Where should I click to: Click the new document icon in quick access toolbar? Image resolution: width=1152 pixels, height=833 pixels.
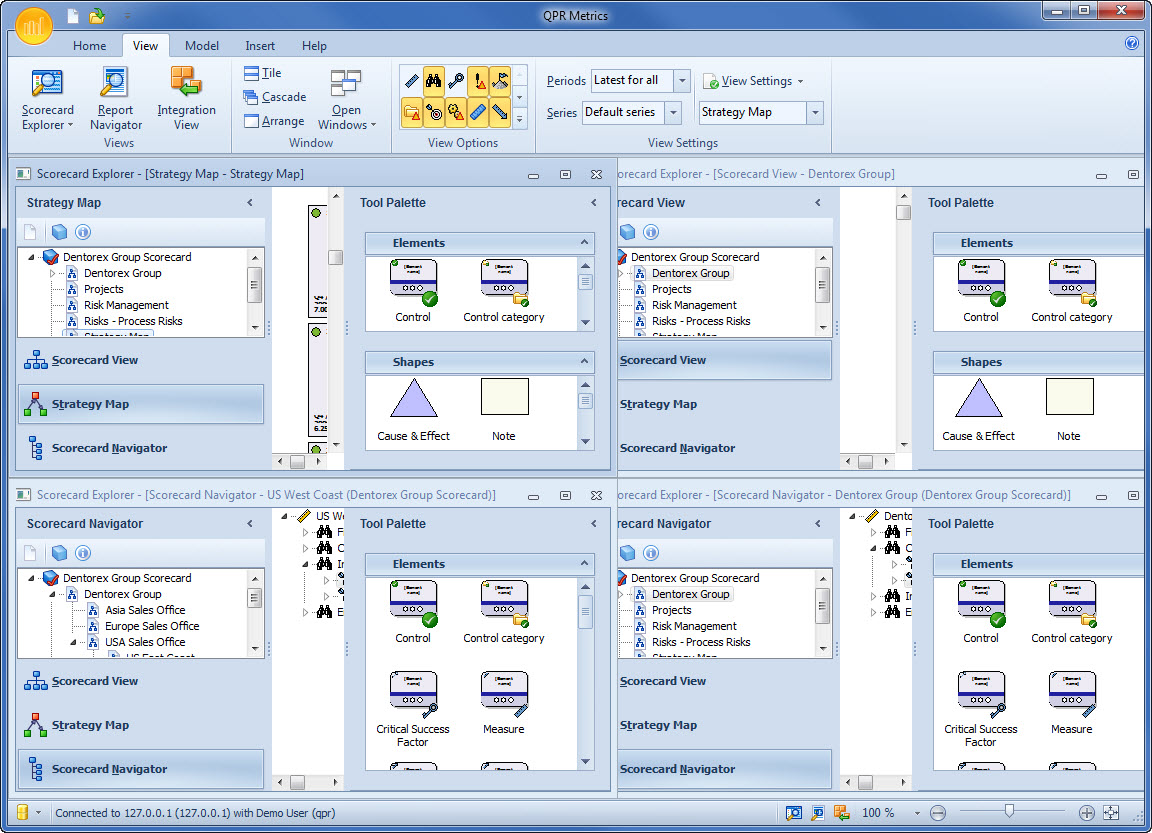point(72,15)
